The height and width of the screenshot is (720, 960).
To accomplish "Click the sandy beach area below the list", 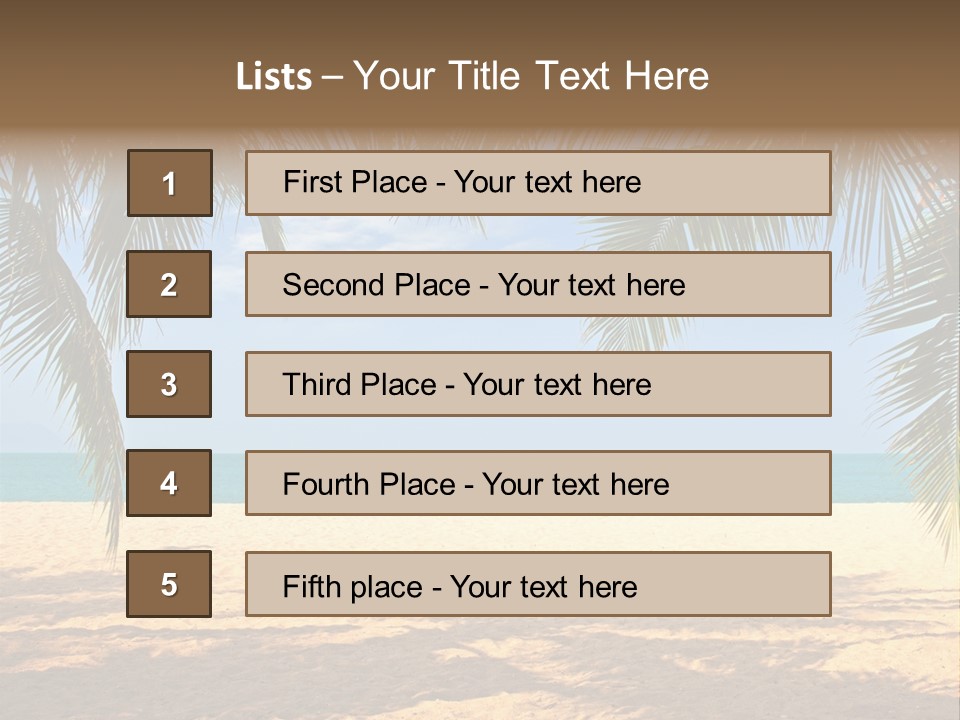I will [480, 670].
